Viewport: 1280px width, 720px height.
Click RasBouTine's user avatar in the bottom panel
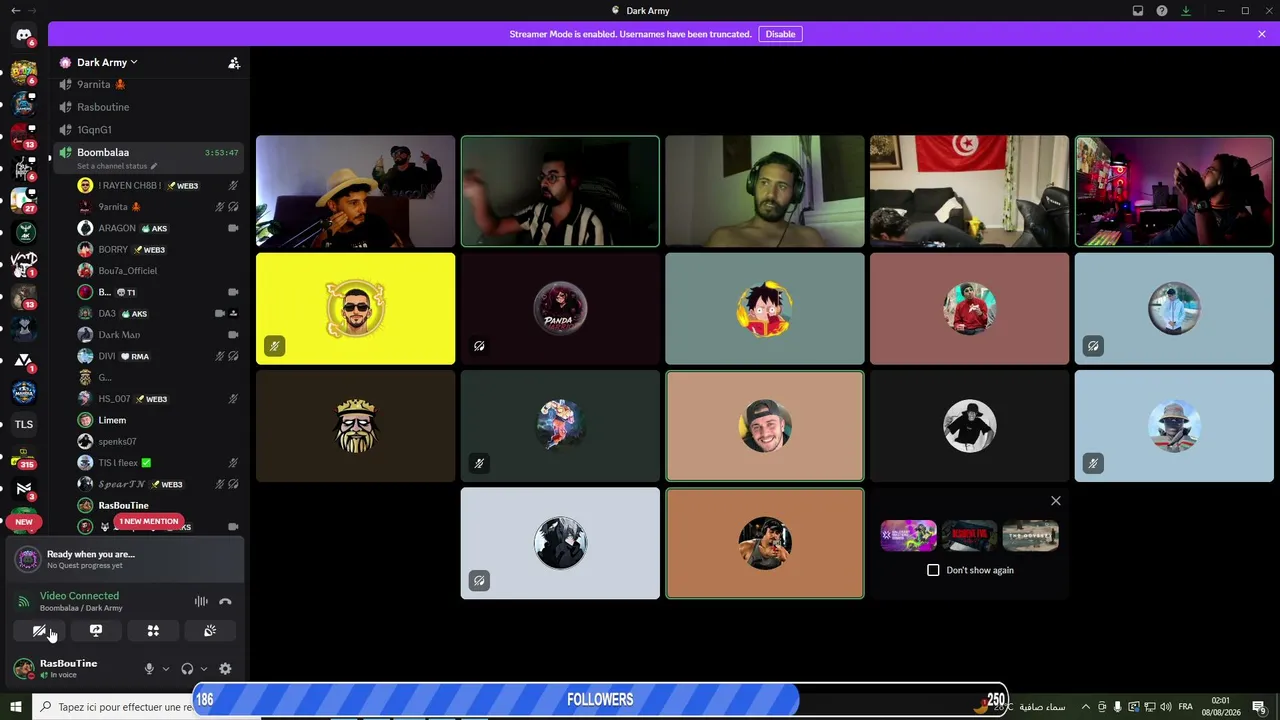coord(24,669)
